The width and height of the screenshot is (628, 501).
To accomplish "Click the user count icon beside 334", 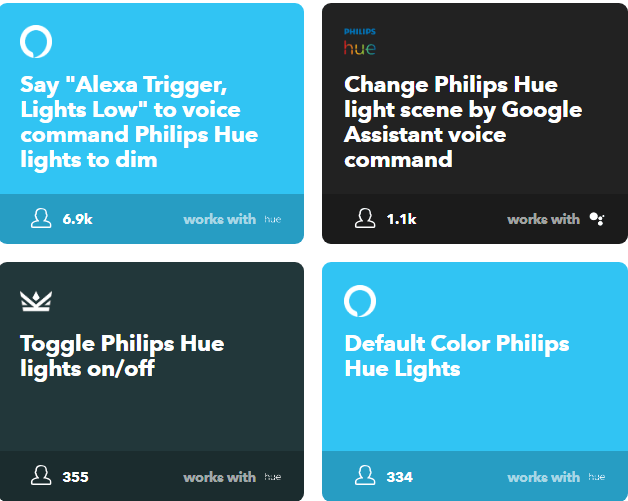I will [365, 477].
